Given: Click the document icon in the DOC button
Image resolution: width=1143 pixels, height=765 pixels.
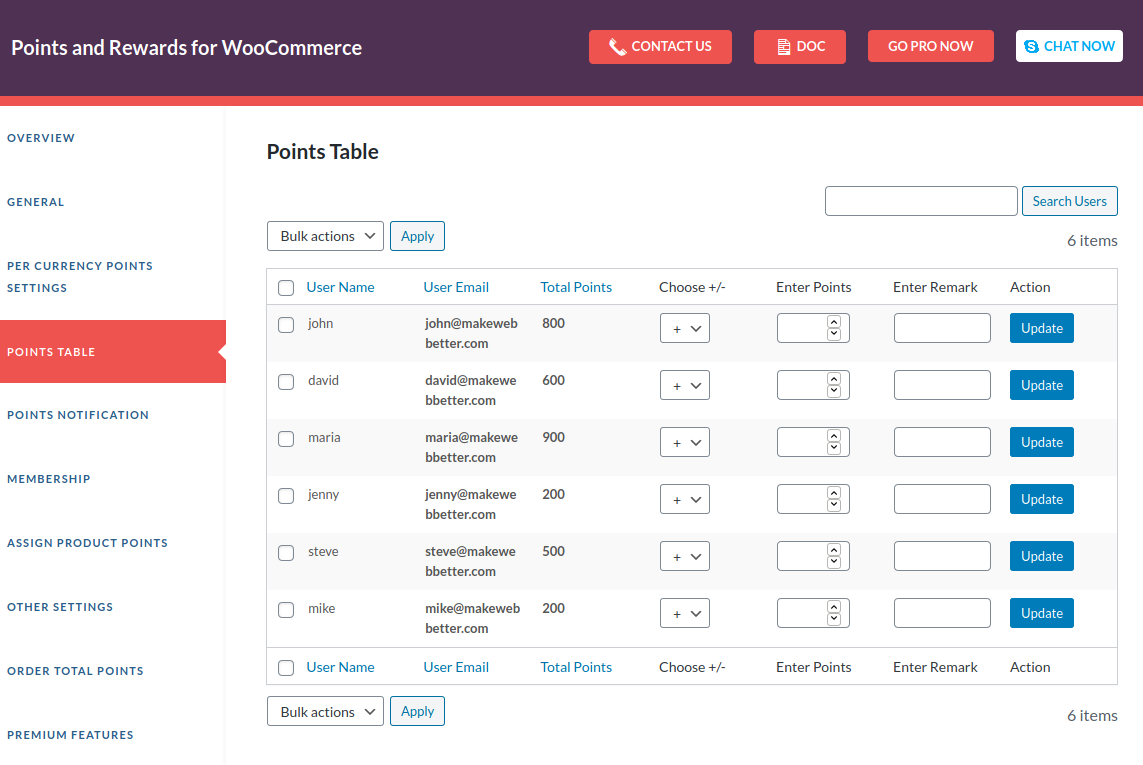Looking at the screenshot, I should tap(784, 47).
